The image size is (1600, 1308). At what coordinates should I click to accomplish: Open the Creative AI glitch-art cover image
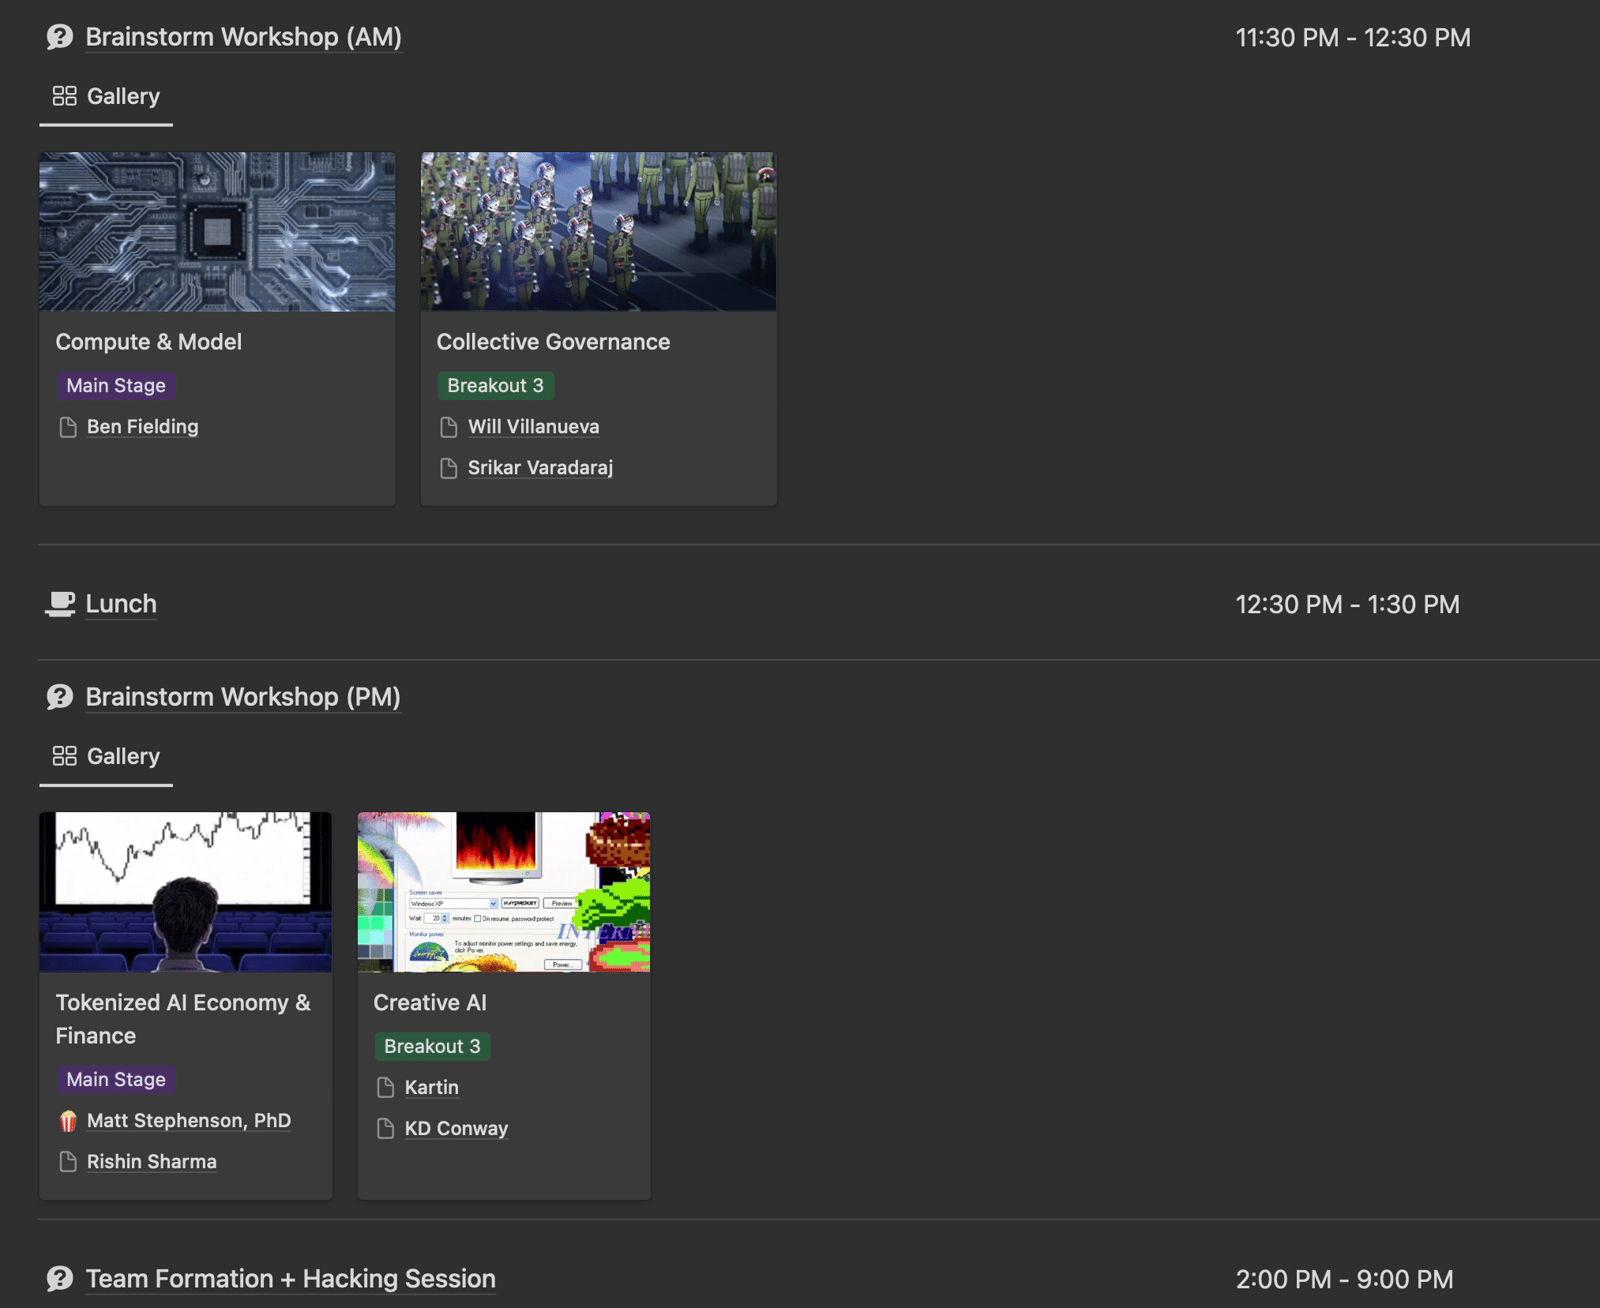point(504,891)
